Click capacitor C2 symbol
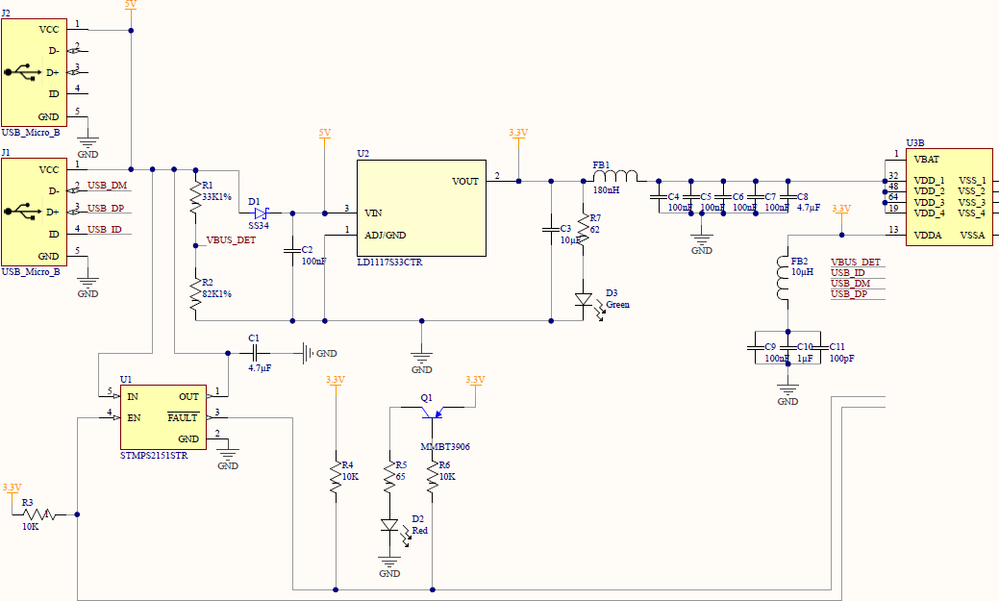This screenshot has height=601, width=999. tap(292, 250)
